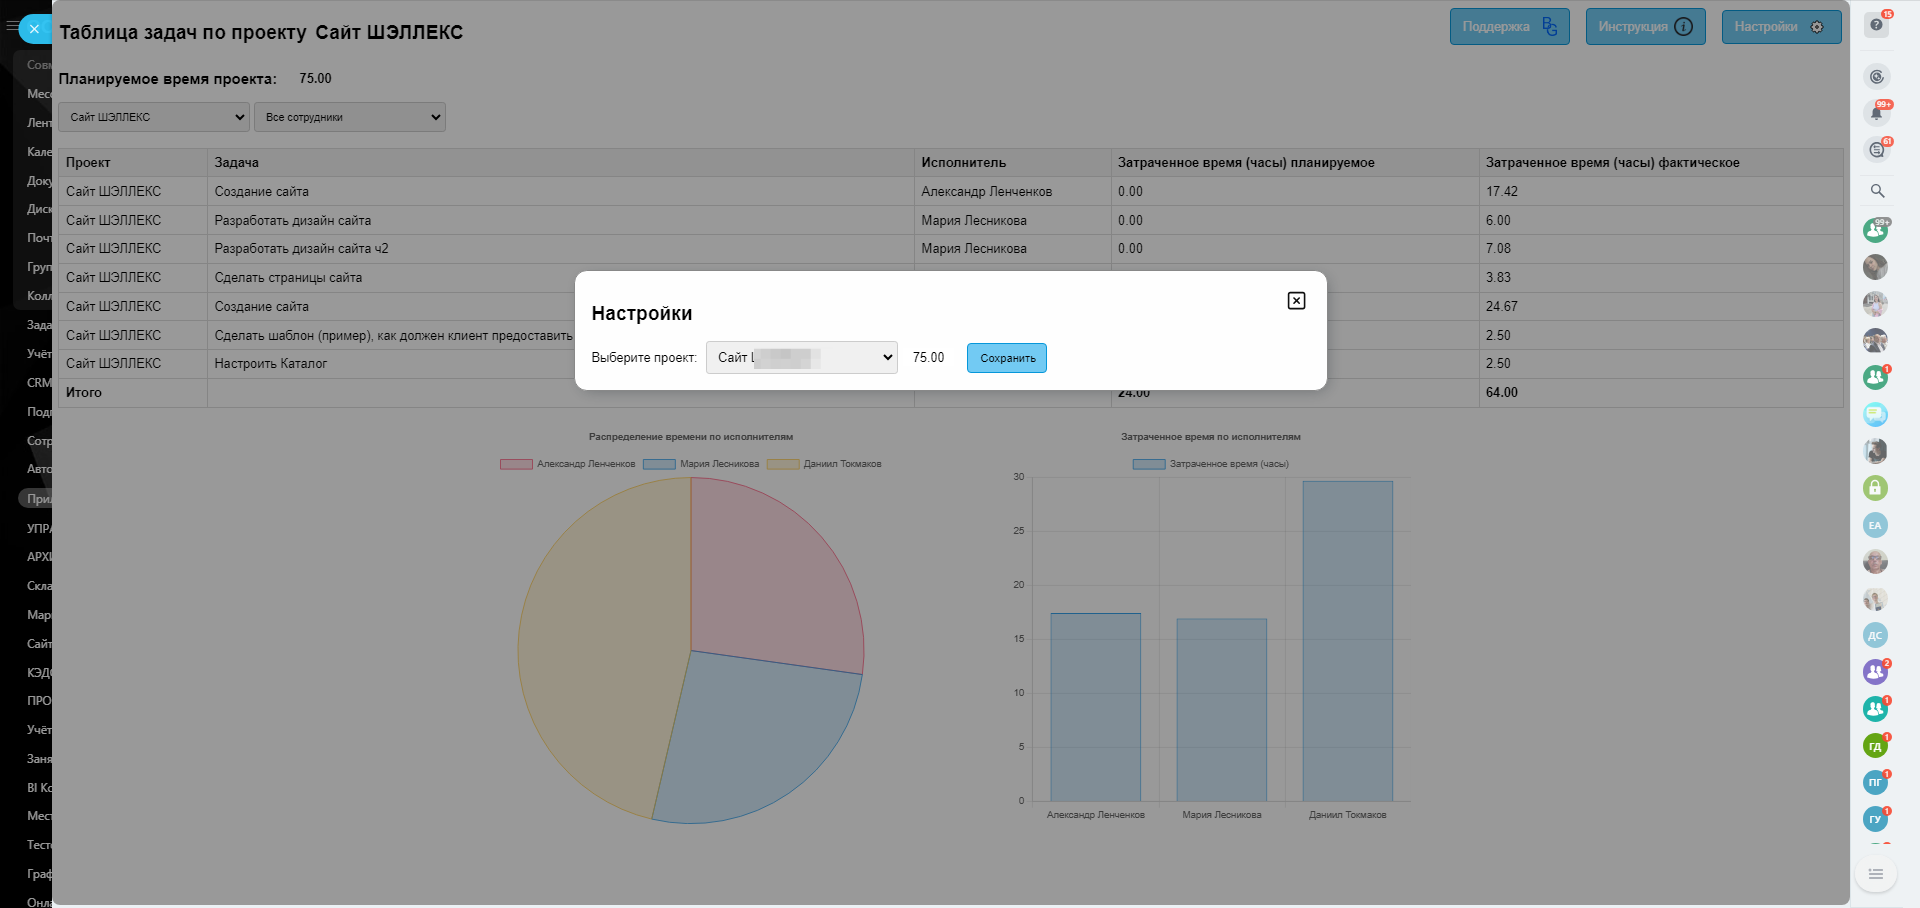This screenshot has width=1920, height=908.
Task: Open notifications bell in right sidebar
Action: tap(1876, 113)
